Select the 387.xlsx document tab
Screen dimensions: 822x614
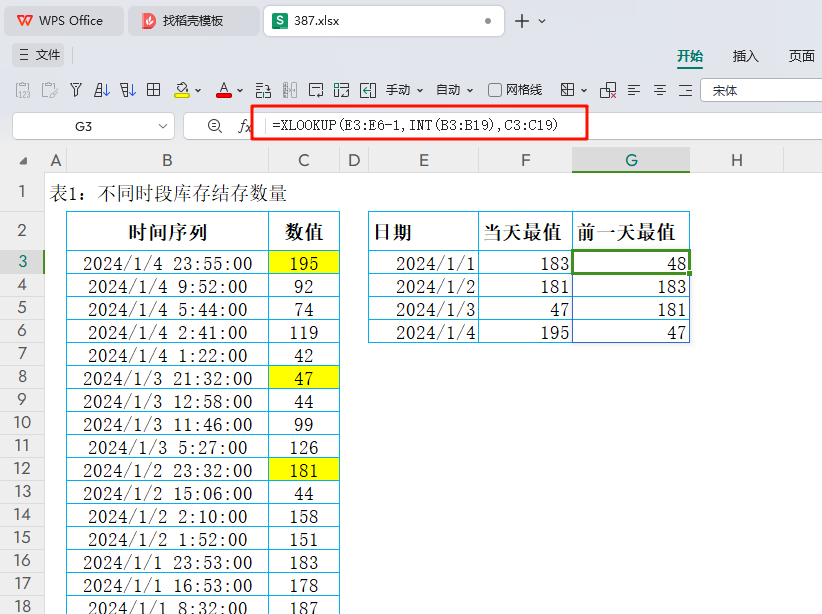[x=384, y=21]
